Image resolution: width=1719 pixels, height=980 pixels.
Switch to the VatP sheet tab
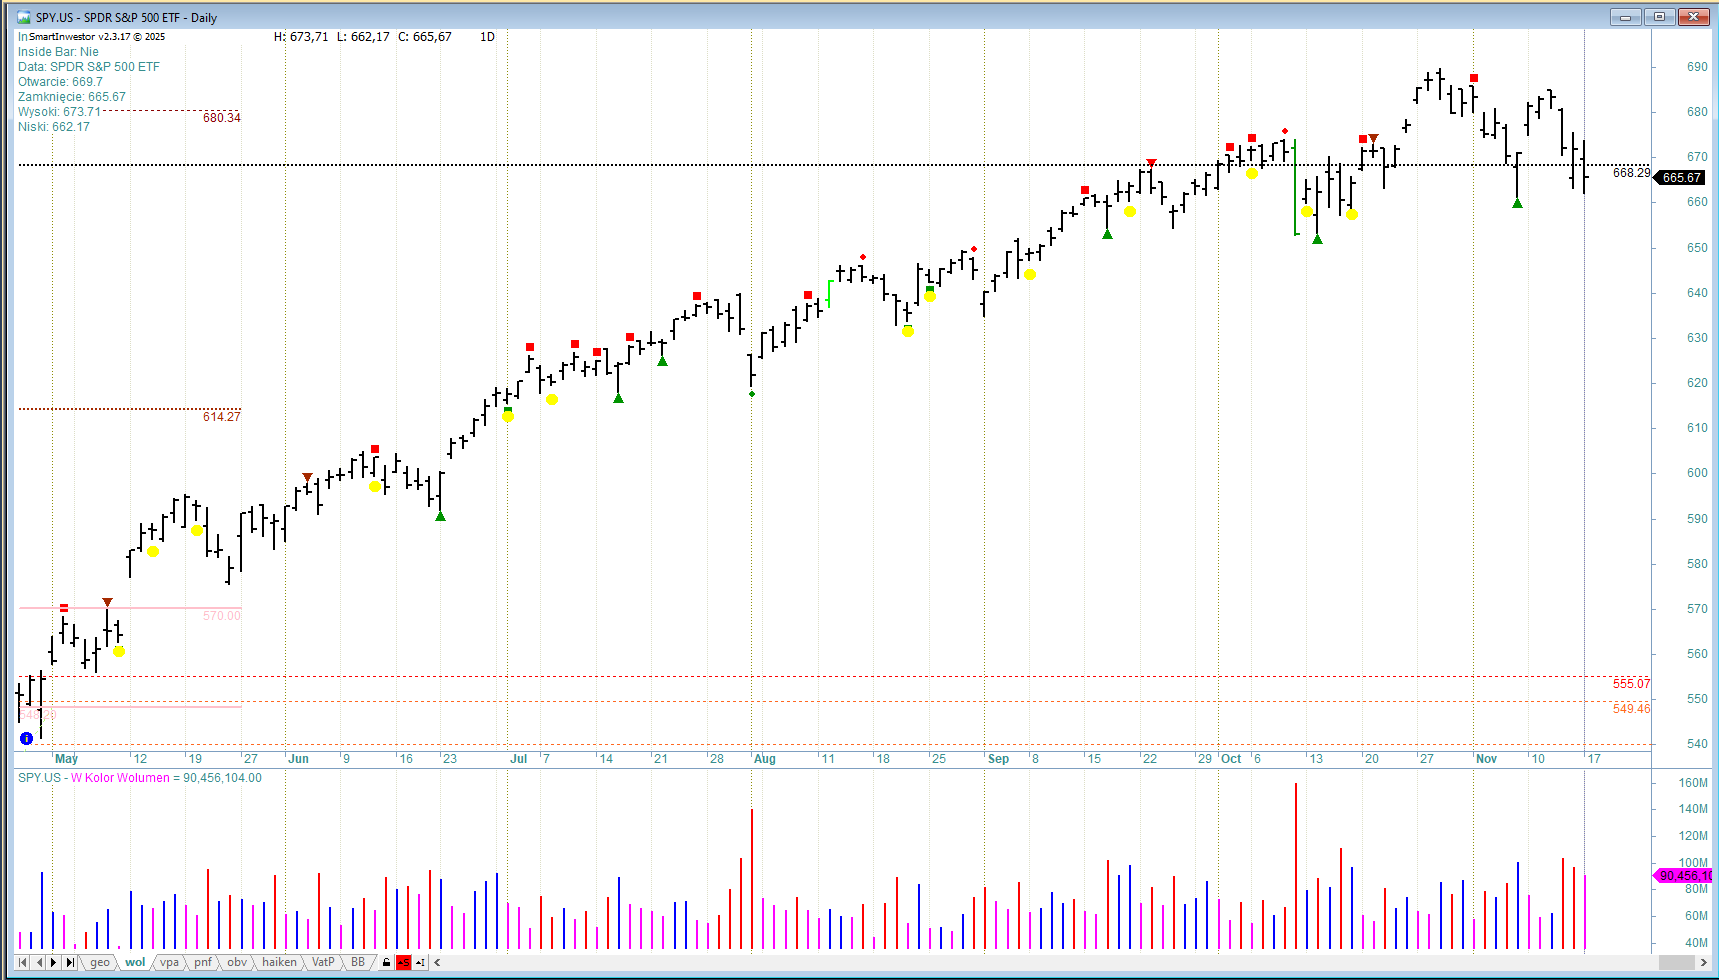point(323,962)
